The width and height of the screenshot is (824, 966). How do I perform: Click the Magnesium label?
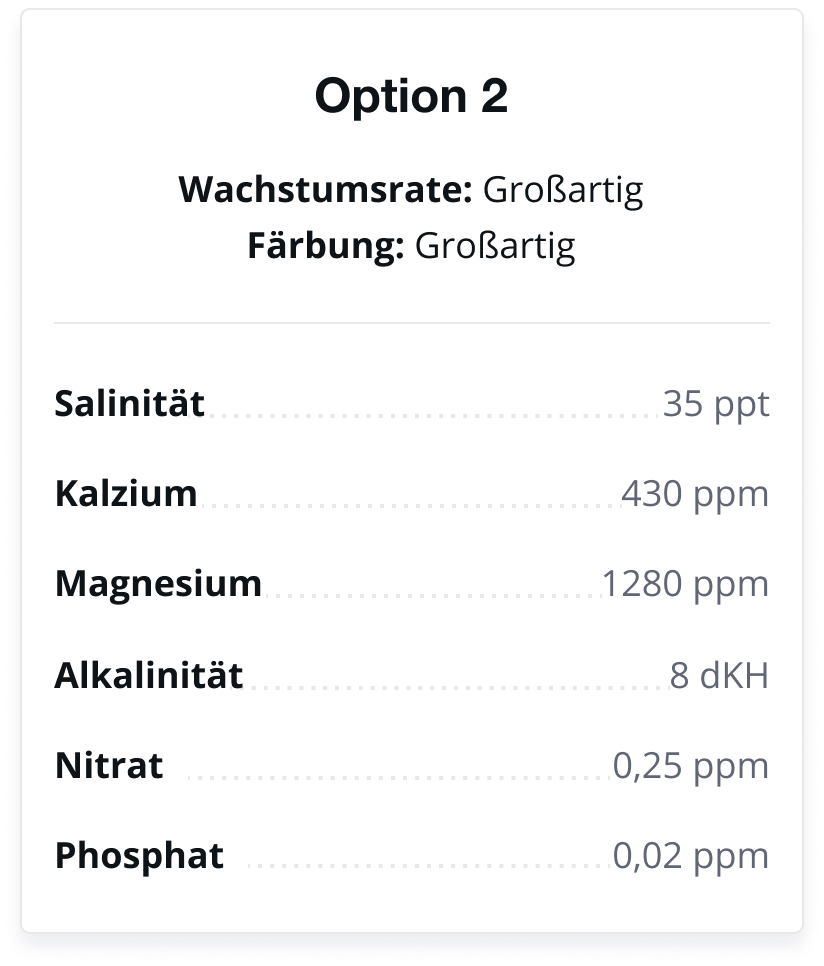158,584
